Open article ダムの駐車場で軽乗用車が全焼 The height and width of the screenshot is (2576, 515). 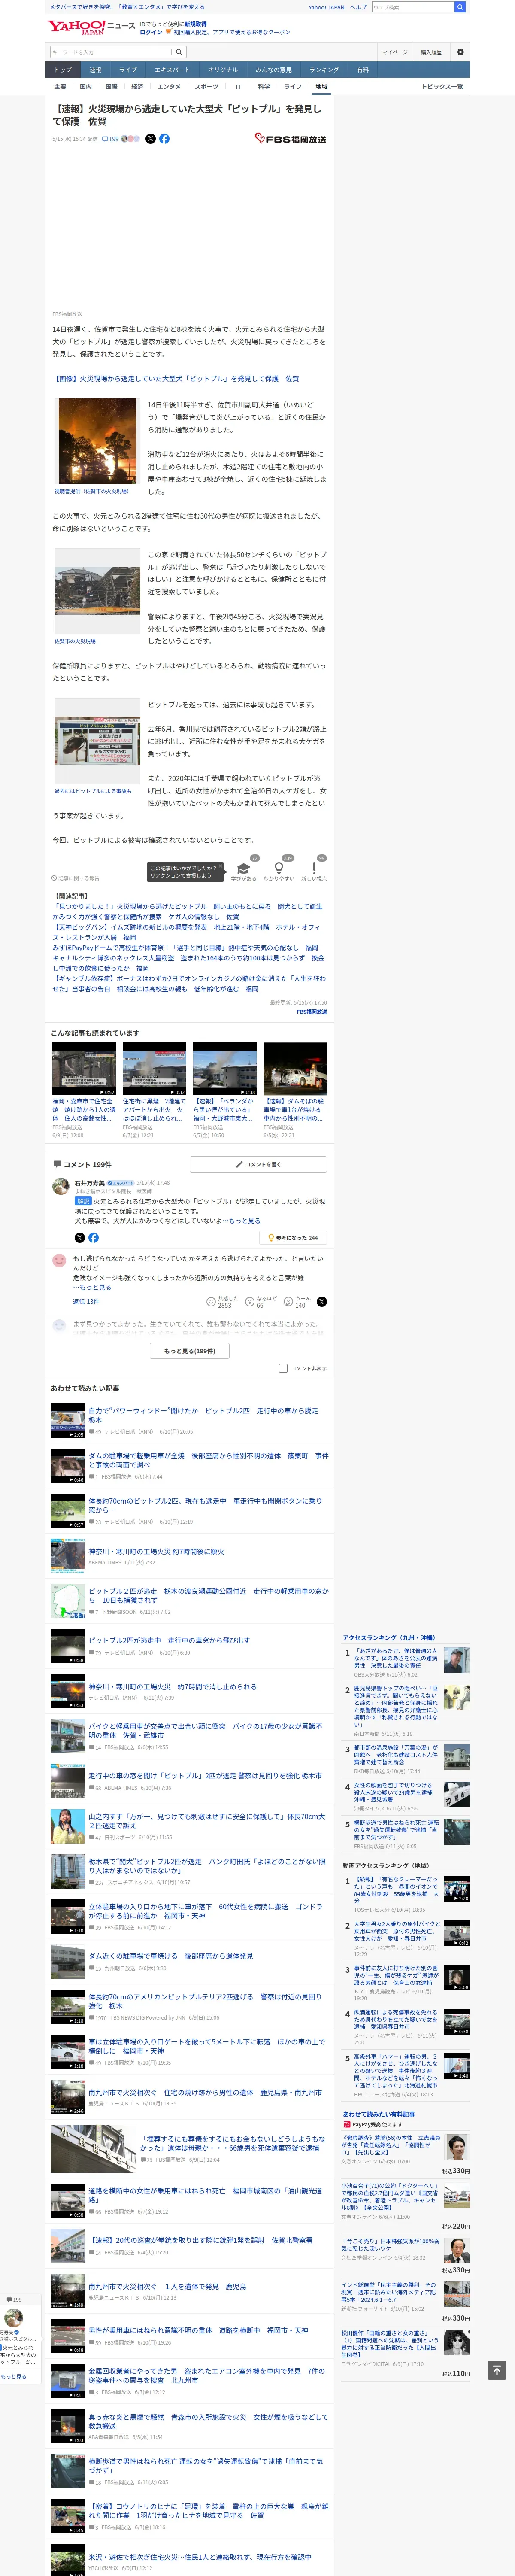(208, 1460)
